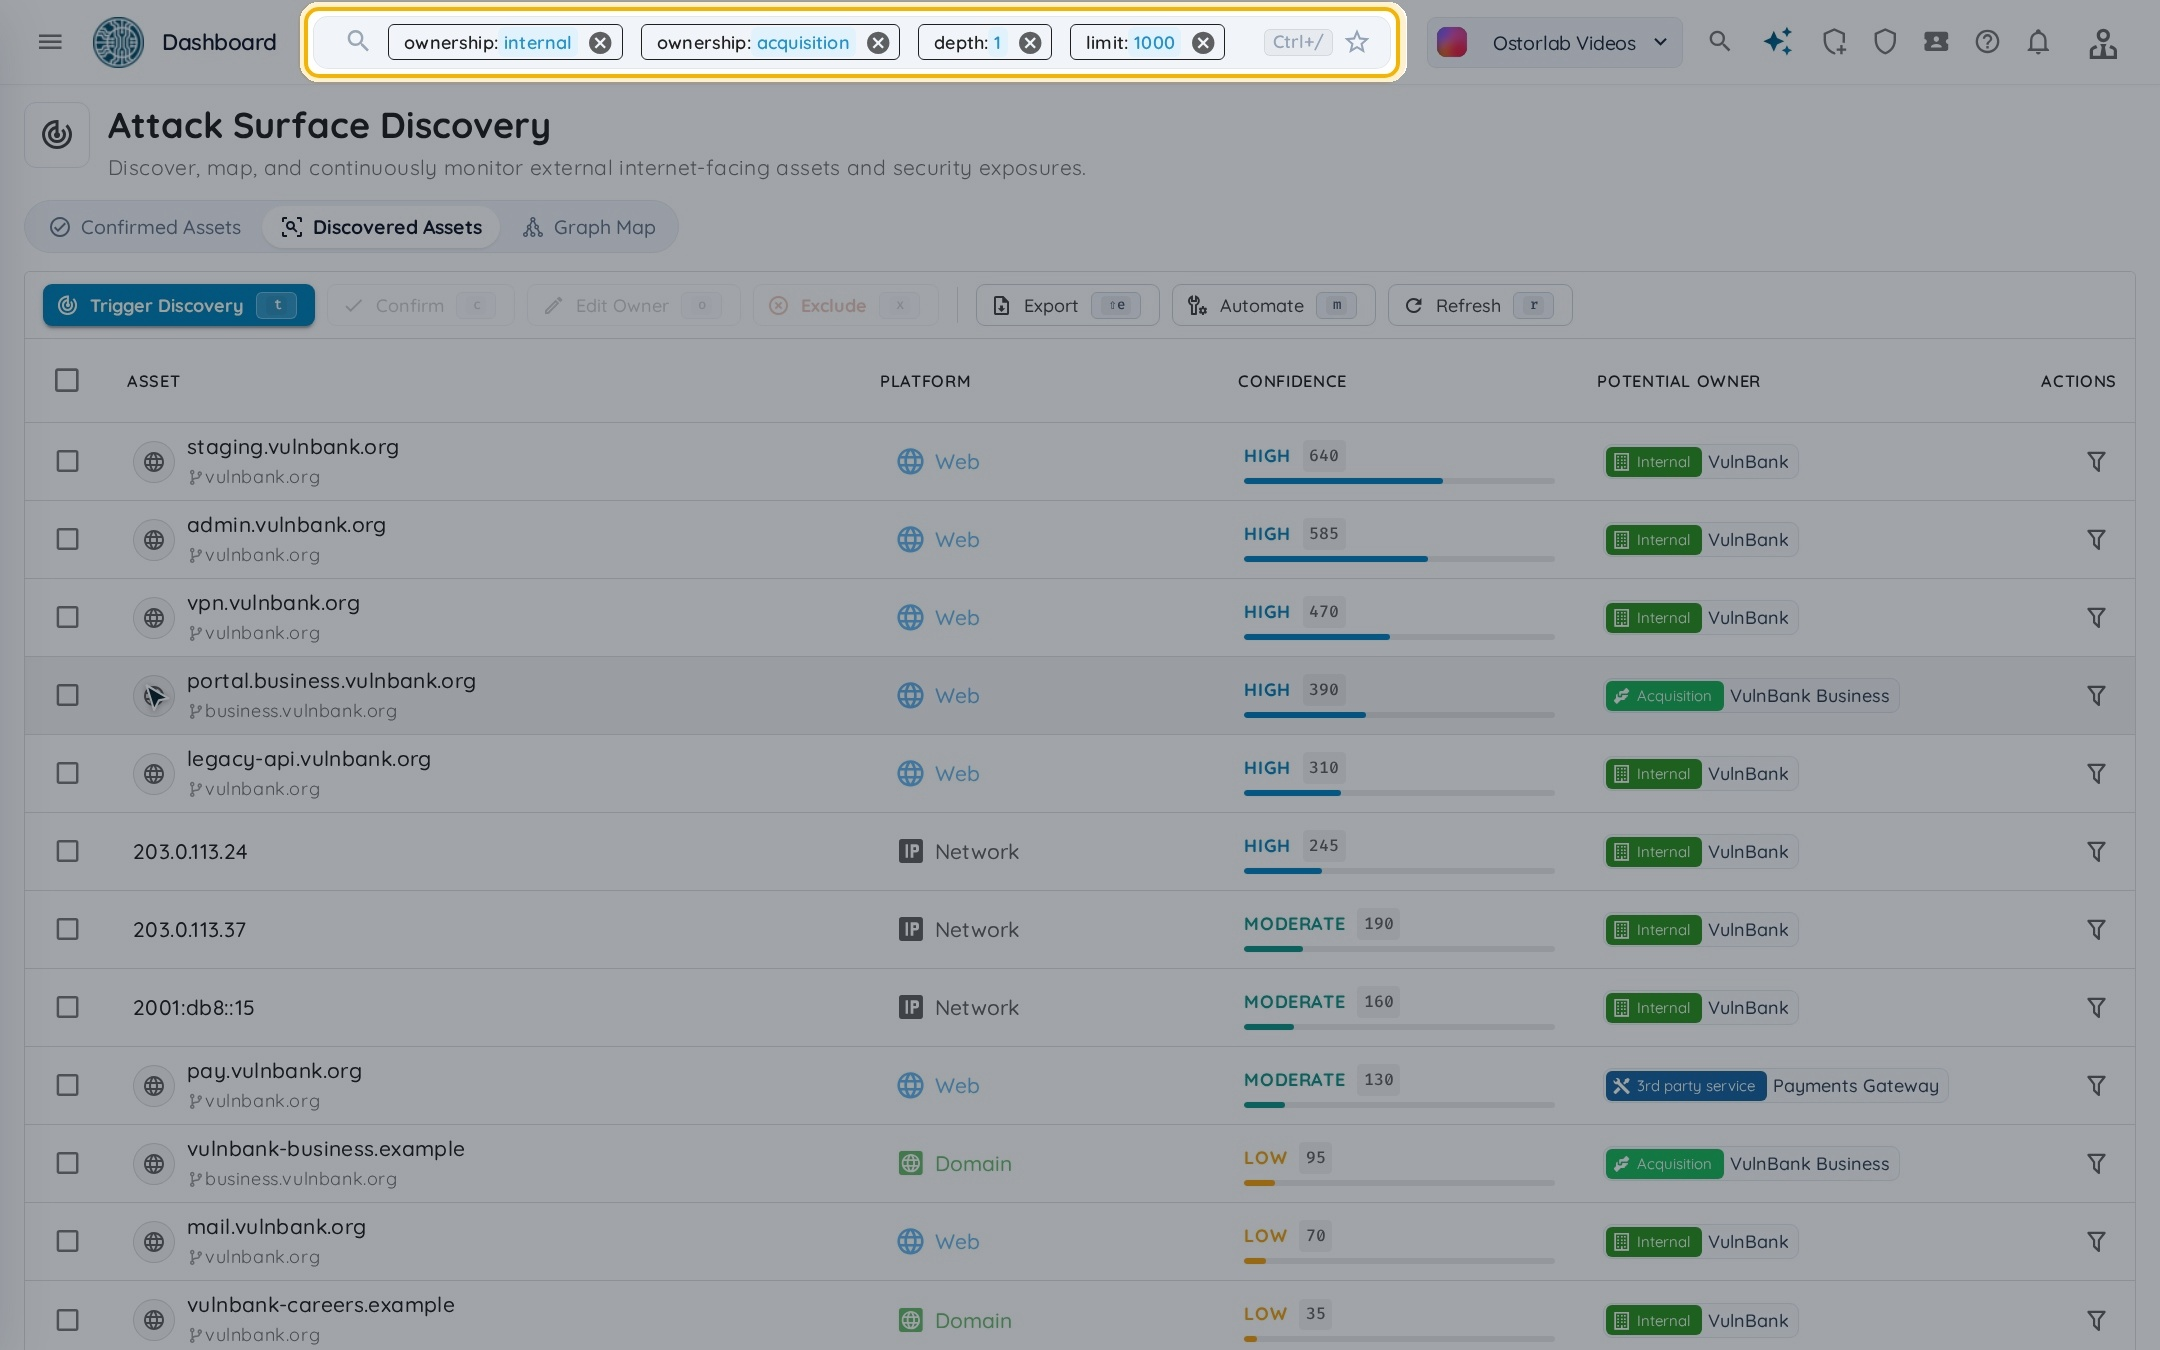Screen dimensions: 2160x1350
Task: Click filter icon for portal.business.vulnbank.org row
Action: (x=2096, y=695)
